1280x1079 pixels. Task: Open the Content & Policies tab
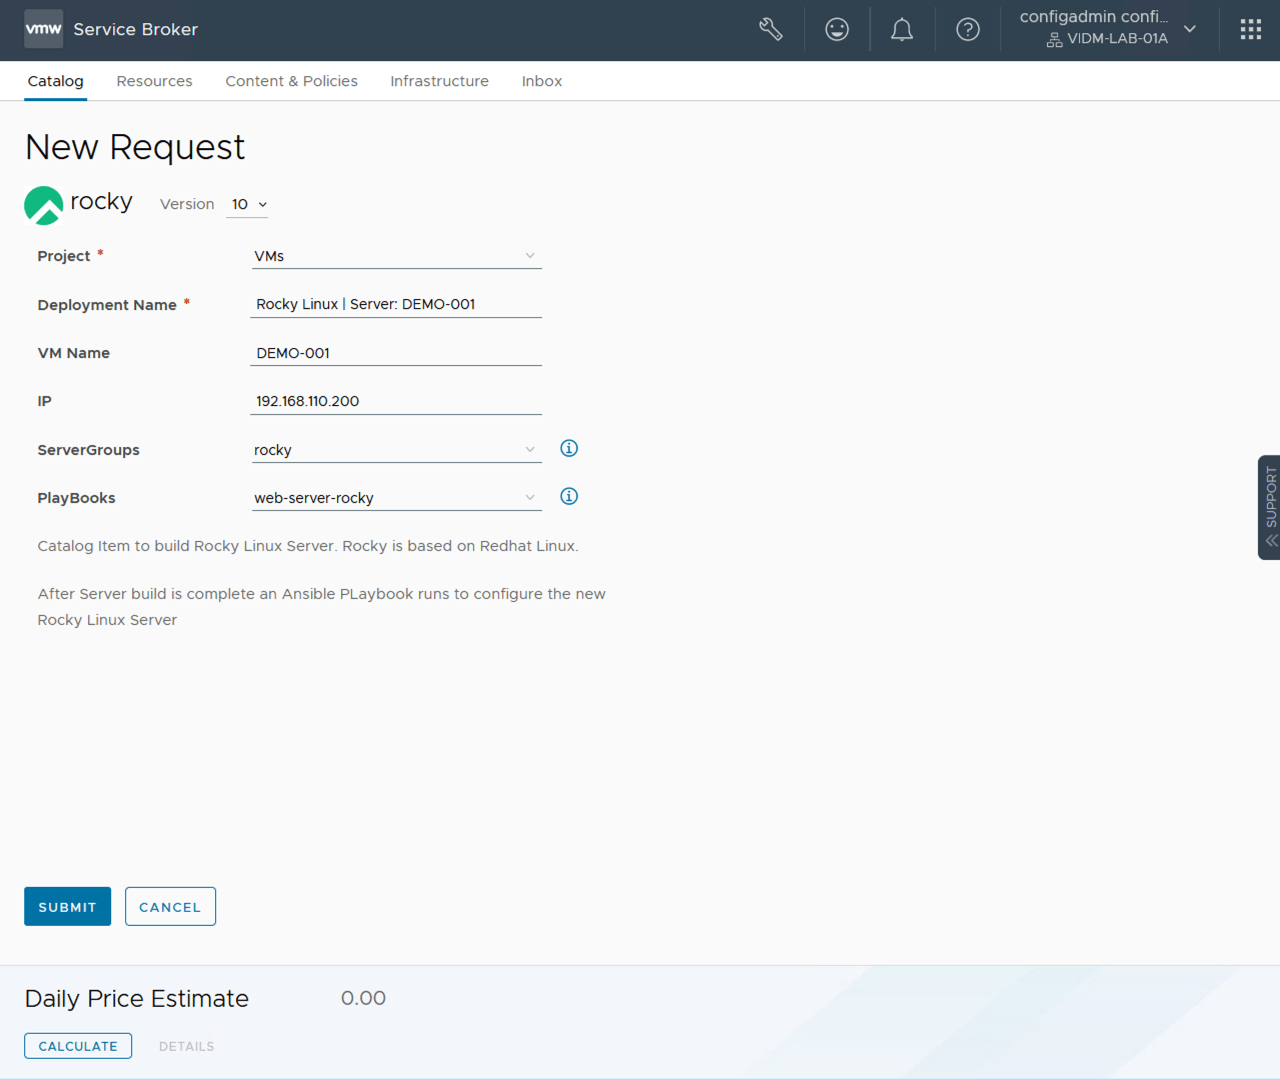click(291, 81)
